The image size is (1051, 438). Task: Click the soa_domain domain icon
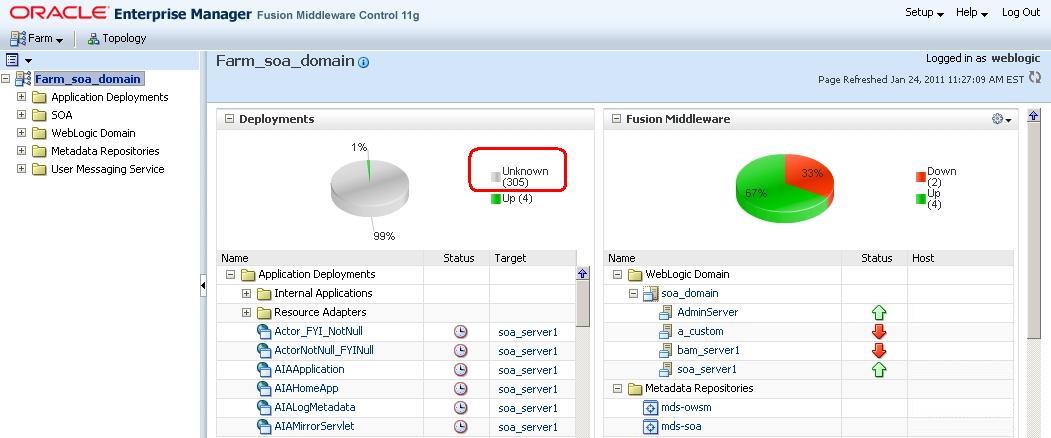point(650,293)
